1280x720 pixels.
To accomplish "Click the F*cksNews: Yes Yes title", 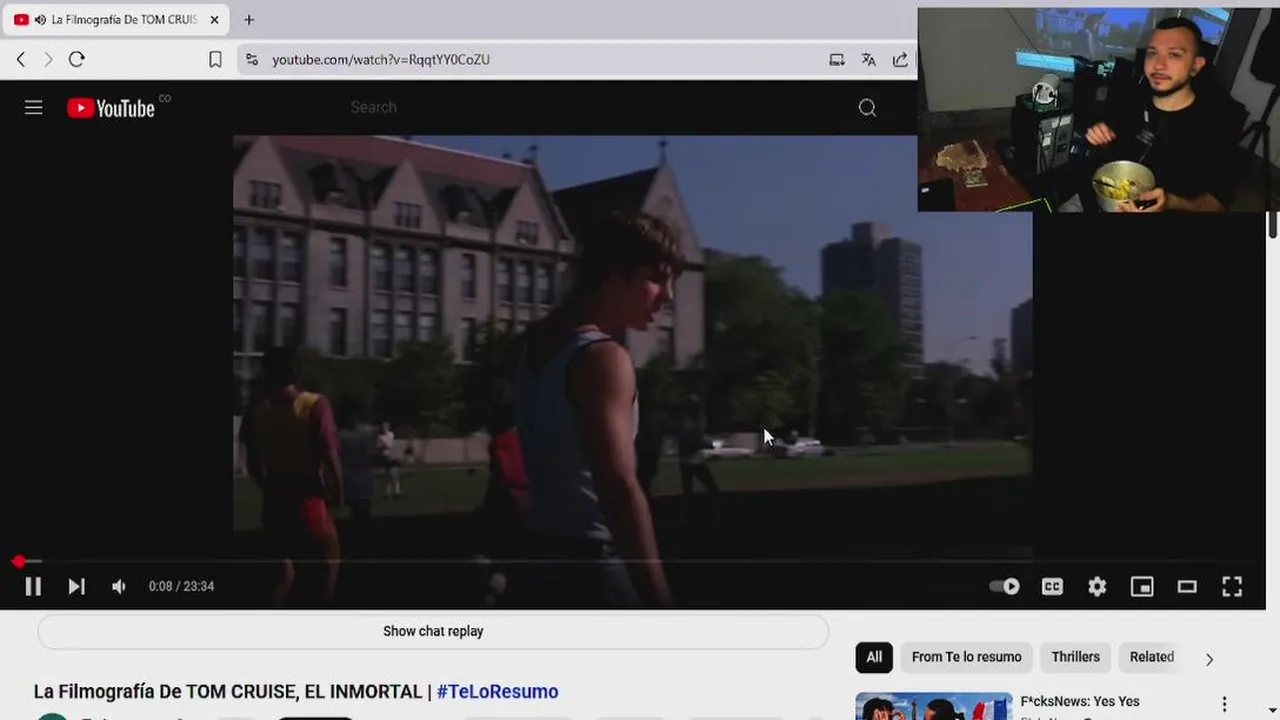I will click(1080, 701).
